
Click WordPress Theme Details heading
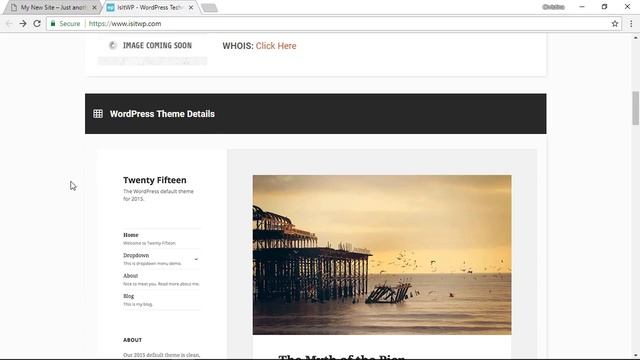[162, 114]
